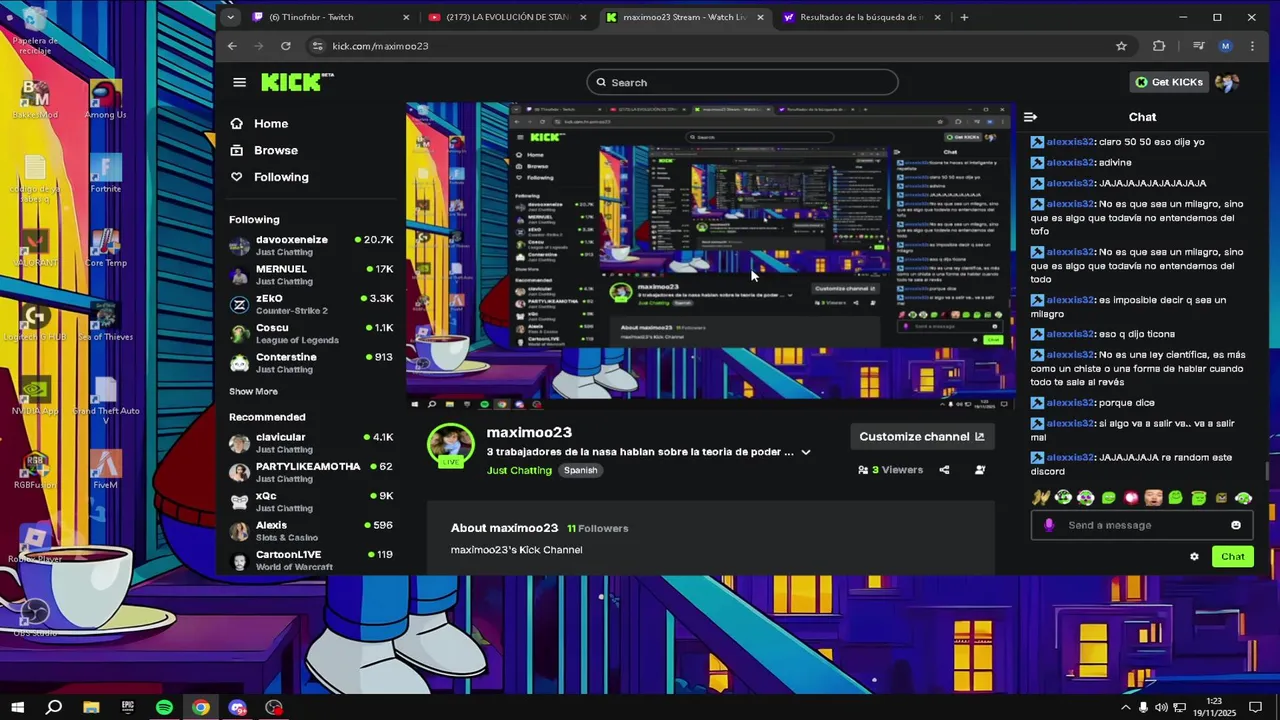Open the Following page in the sidebar

point(269,177)
